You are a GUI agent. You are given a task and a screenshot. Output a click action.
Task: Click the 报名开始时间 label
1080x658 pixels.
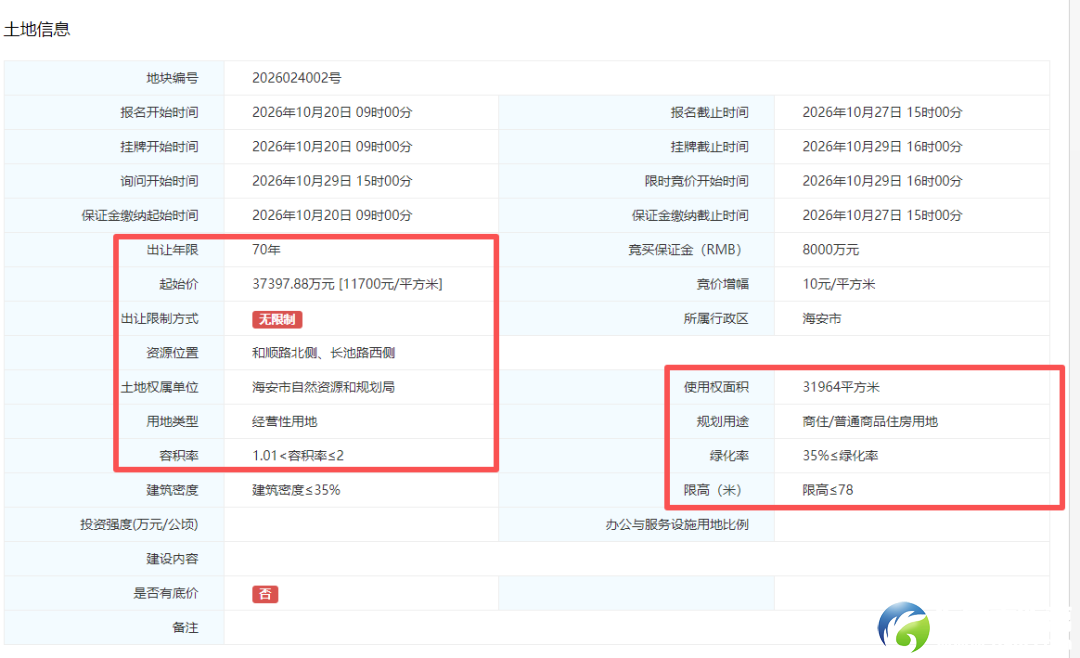tap(159, 112)
